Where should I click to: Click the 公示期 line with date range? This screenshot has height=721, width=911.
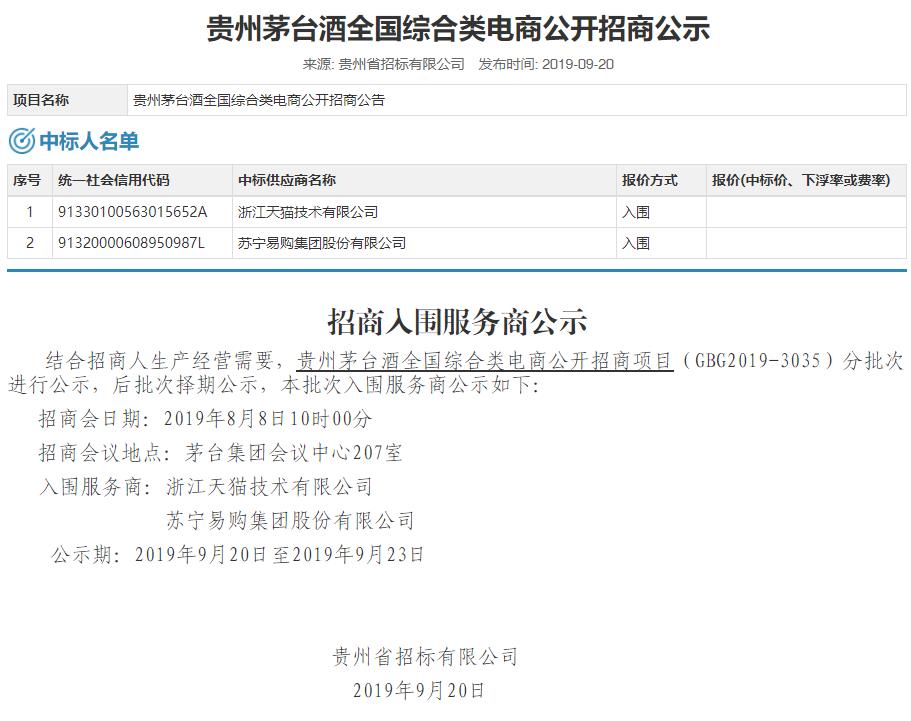238,554
